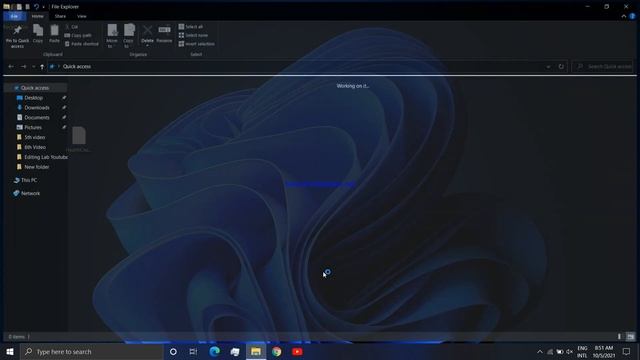640x360 pixels.
Task: Open New folder in navigation pane
Action: 36,167
